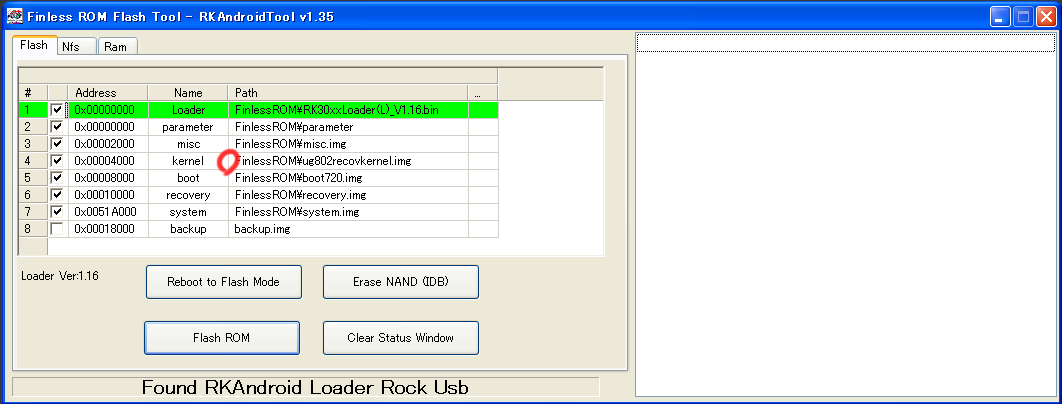Click the # column header
The width and height of the screenshot is (1062, 404).
point(33,93)
